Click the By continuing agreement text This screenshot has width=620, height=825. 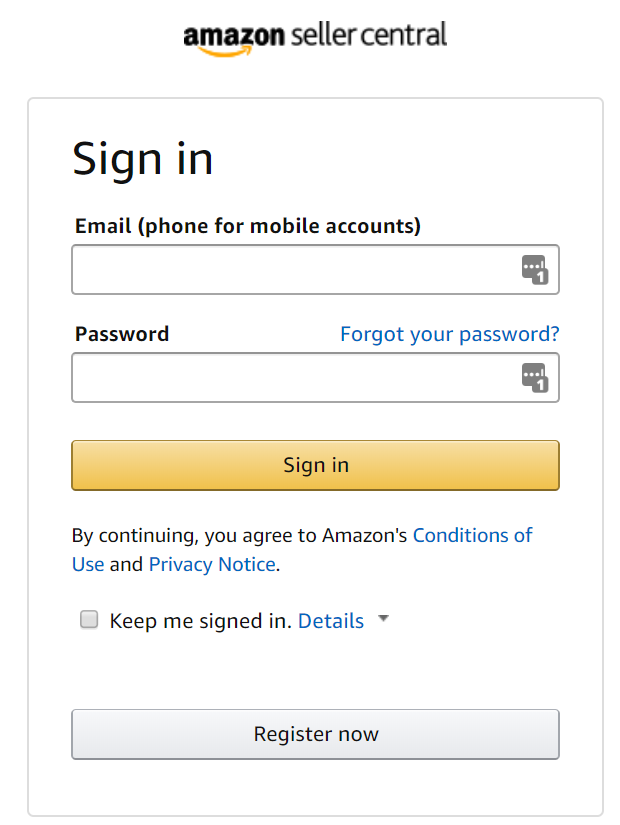coord(240,535)
